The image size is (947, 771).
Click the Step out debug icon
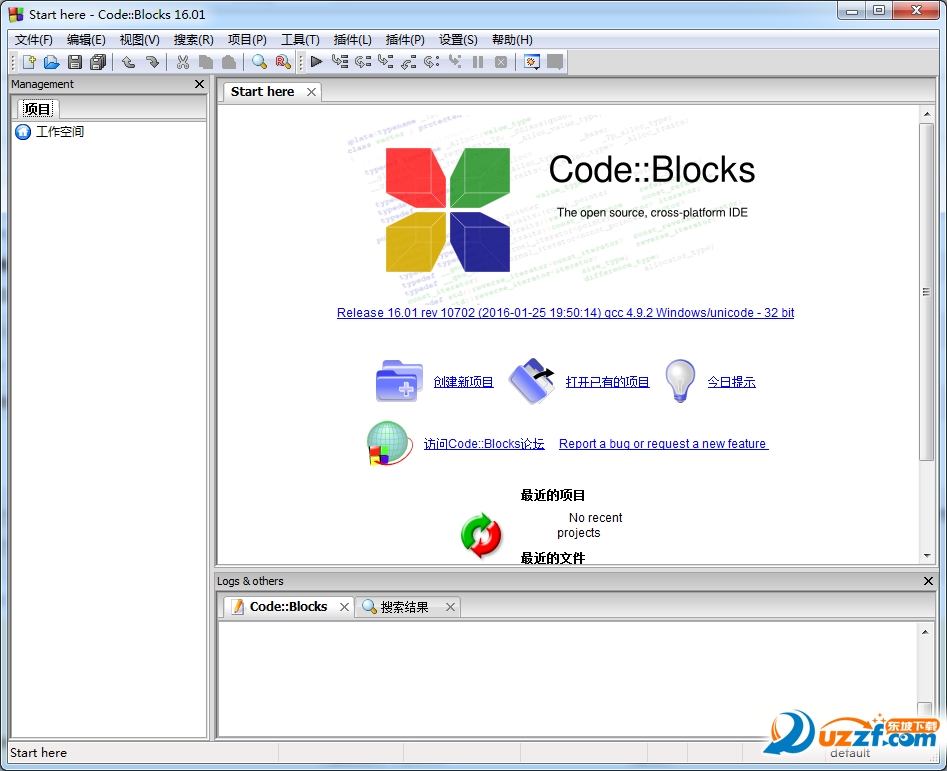click(x=408, y=61)
